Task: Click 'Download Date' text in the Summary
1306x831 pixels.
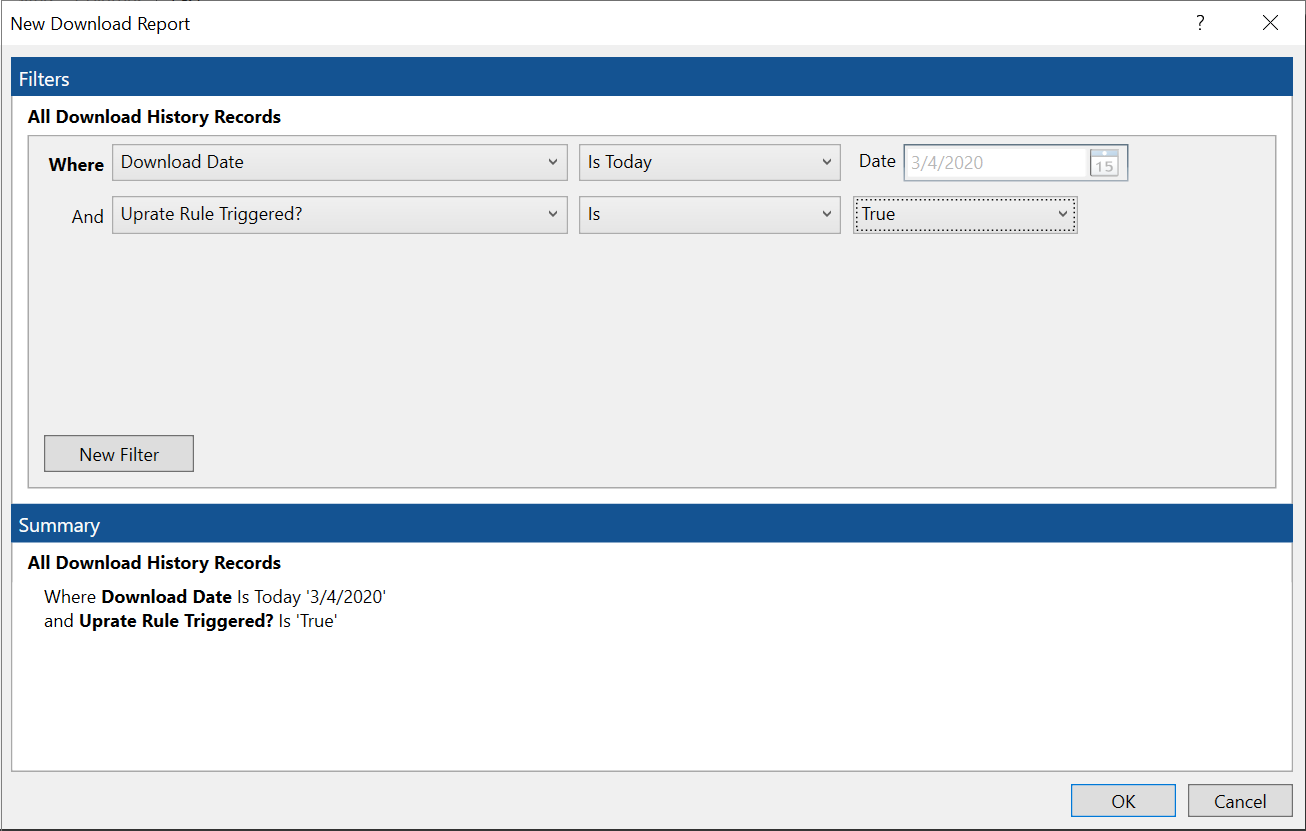Action: [x=166, y=596]
